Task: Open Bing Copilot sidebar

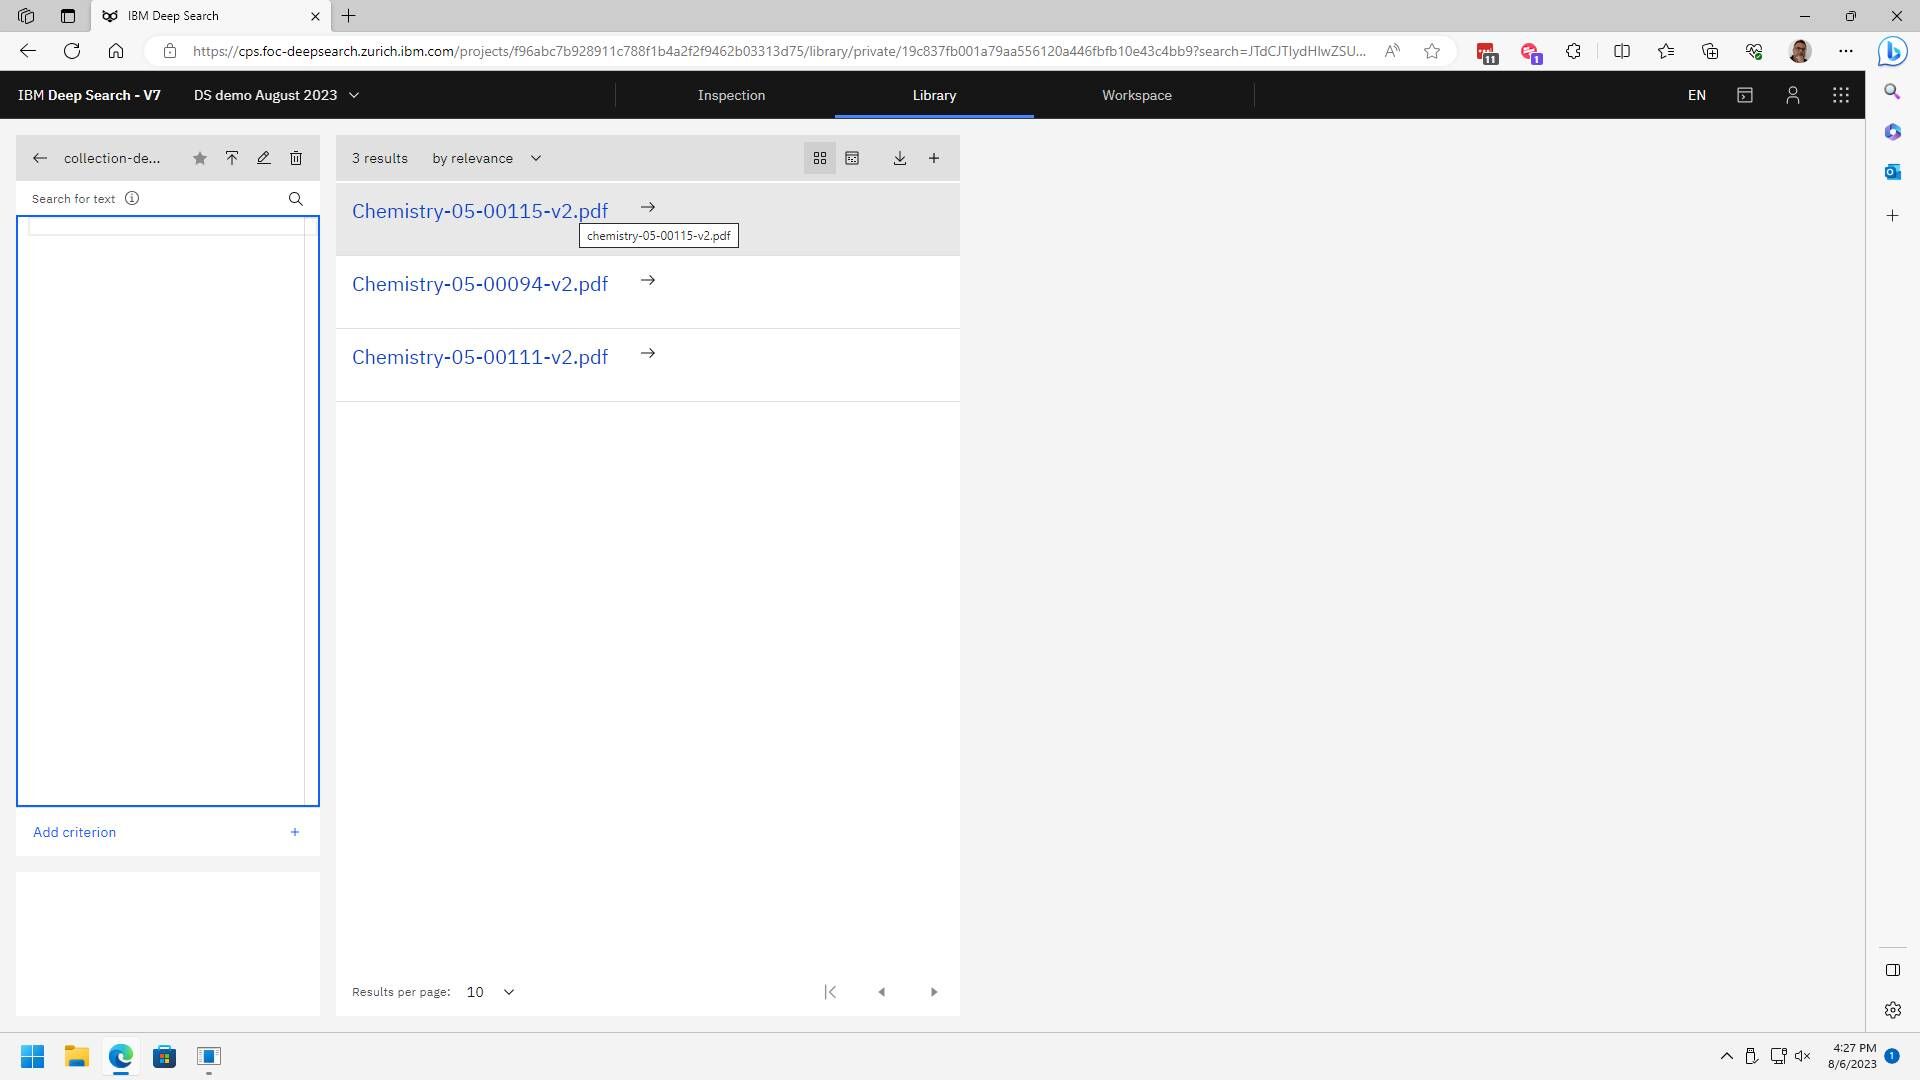Action: (x=1892, y=51)
